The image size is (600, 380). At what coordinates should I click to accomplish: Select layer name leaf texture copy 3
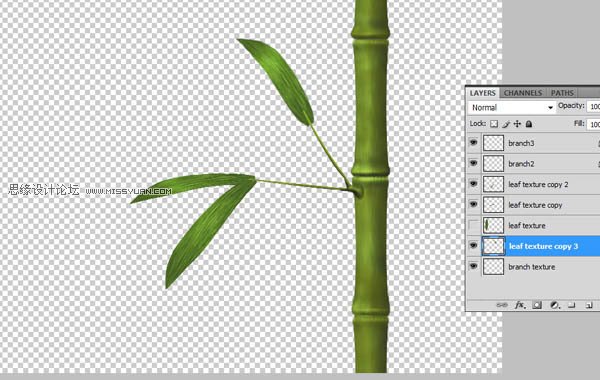click(543, 246)
